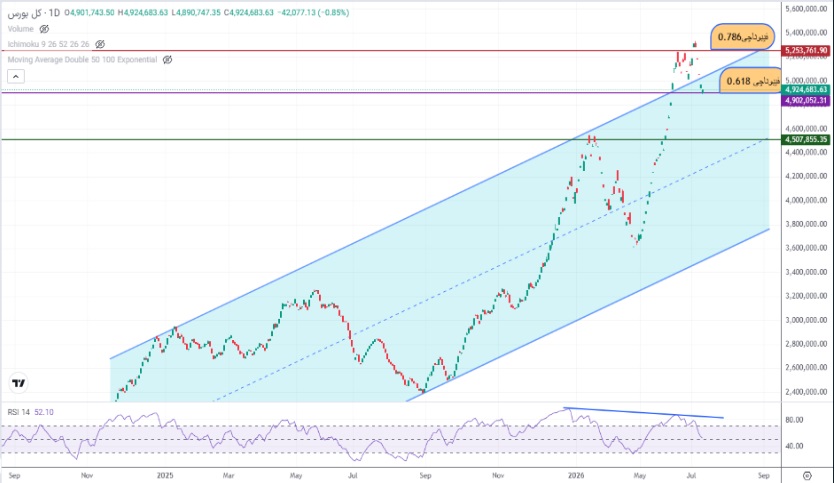Show Moving Average Double indicator via eye icon
The height and width of the screenshot is (483, 835).
click(x=167, y=60)
